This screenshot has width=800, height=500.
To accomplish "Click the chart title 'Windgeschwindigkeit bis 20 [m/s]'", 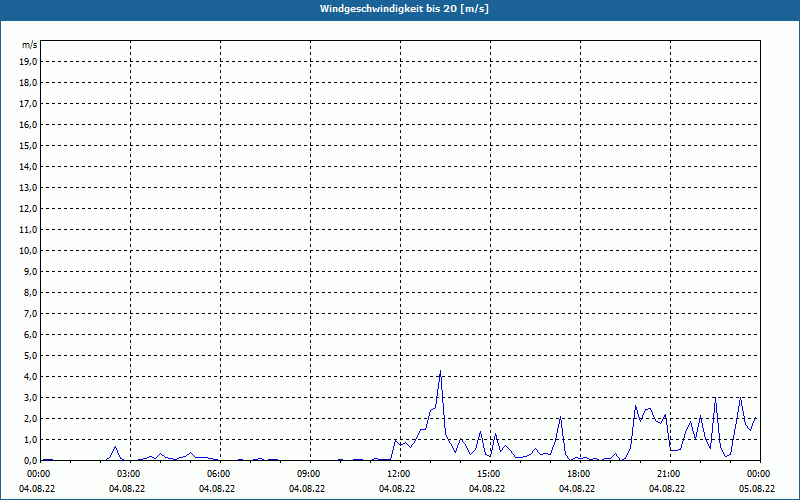I will (404, 9).
